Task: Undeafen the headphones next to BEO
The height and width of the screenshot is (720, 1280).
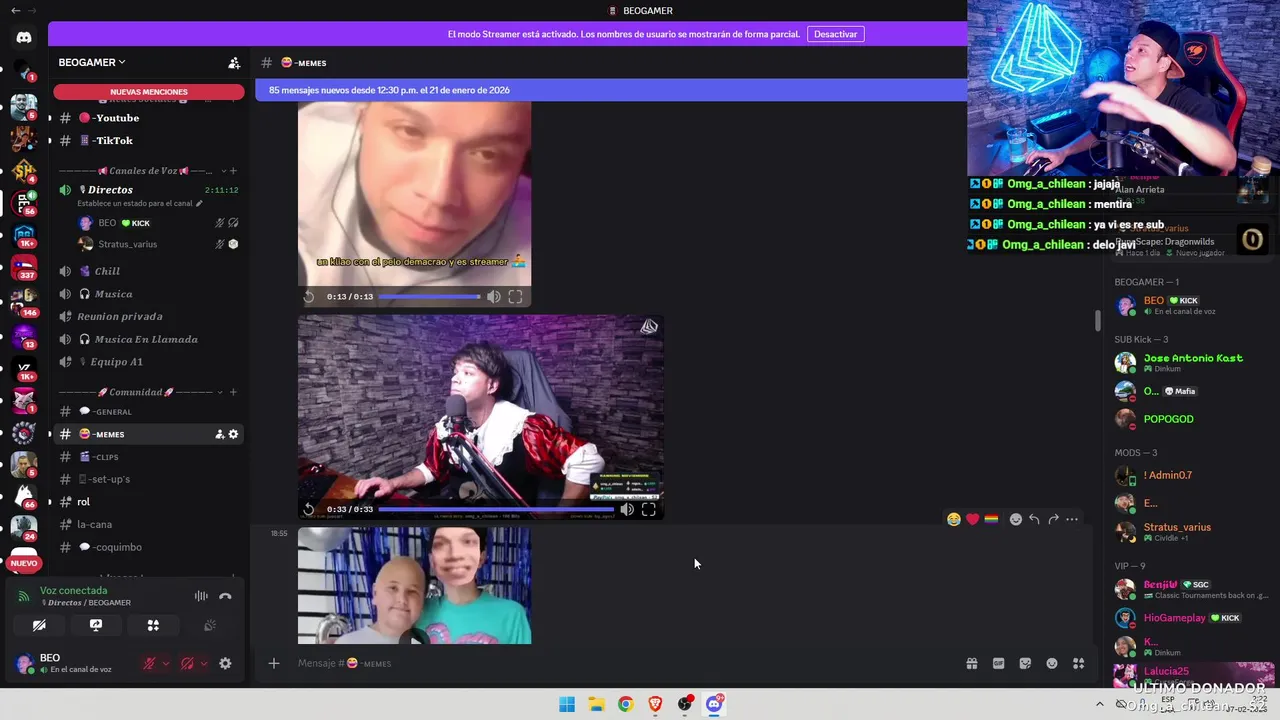Action: tap(187, 663)
